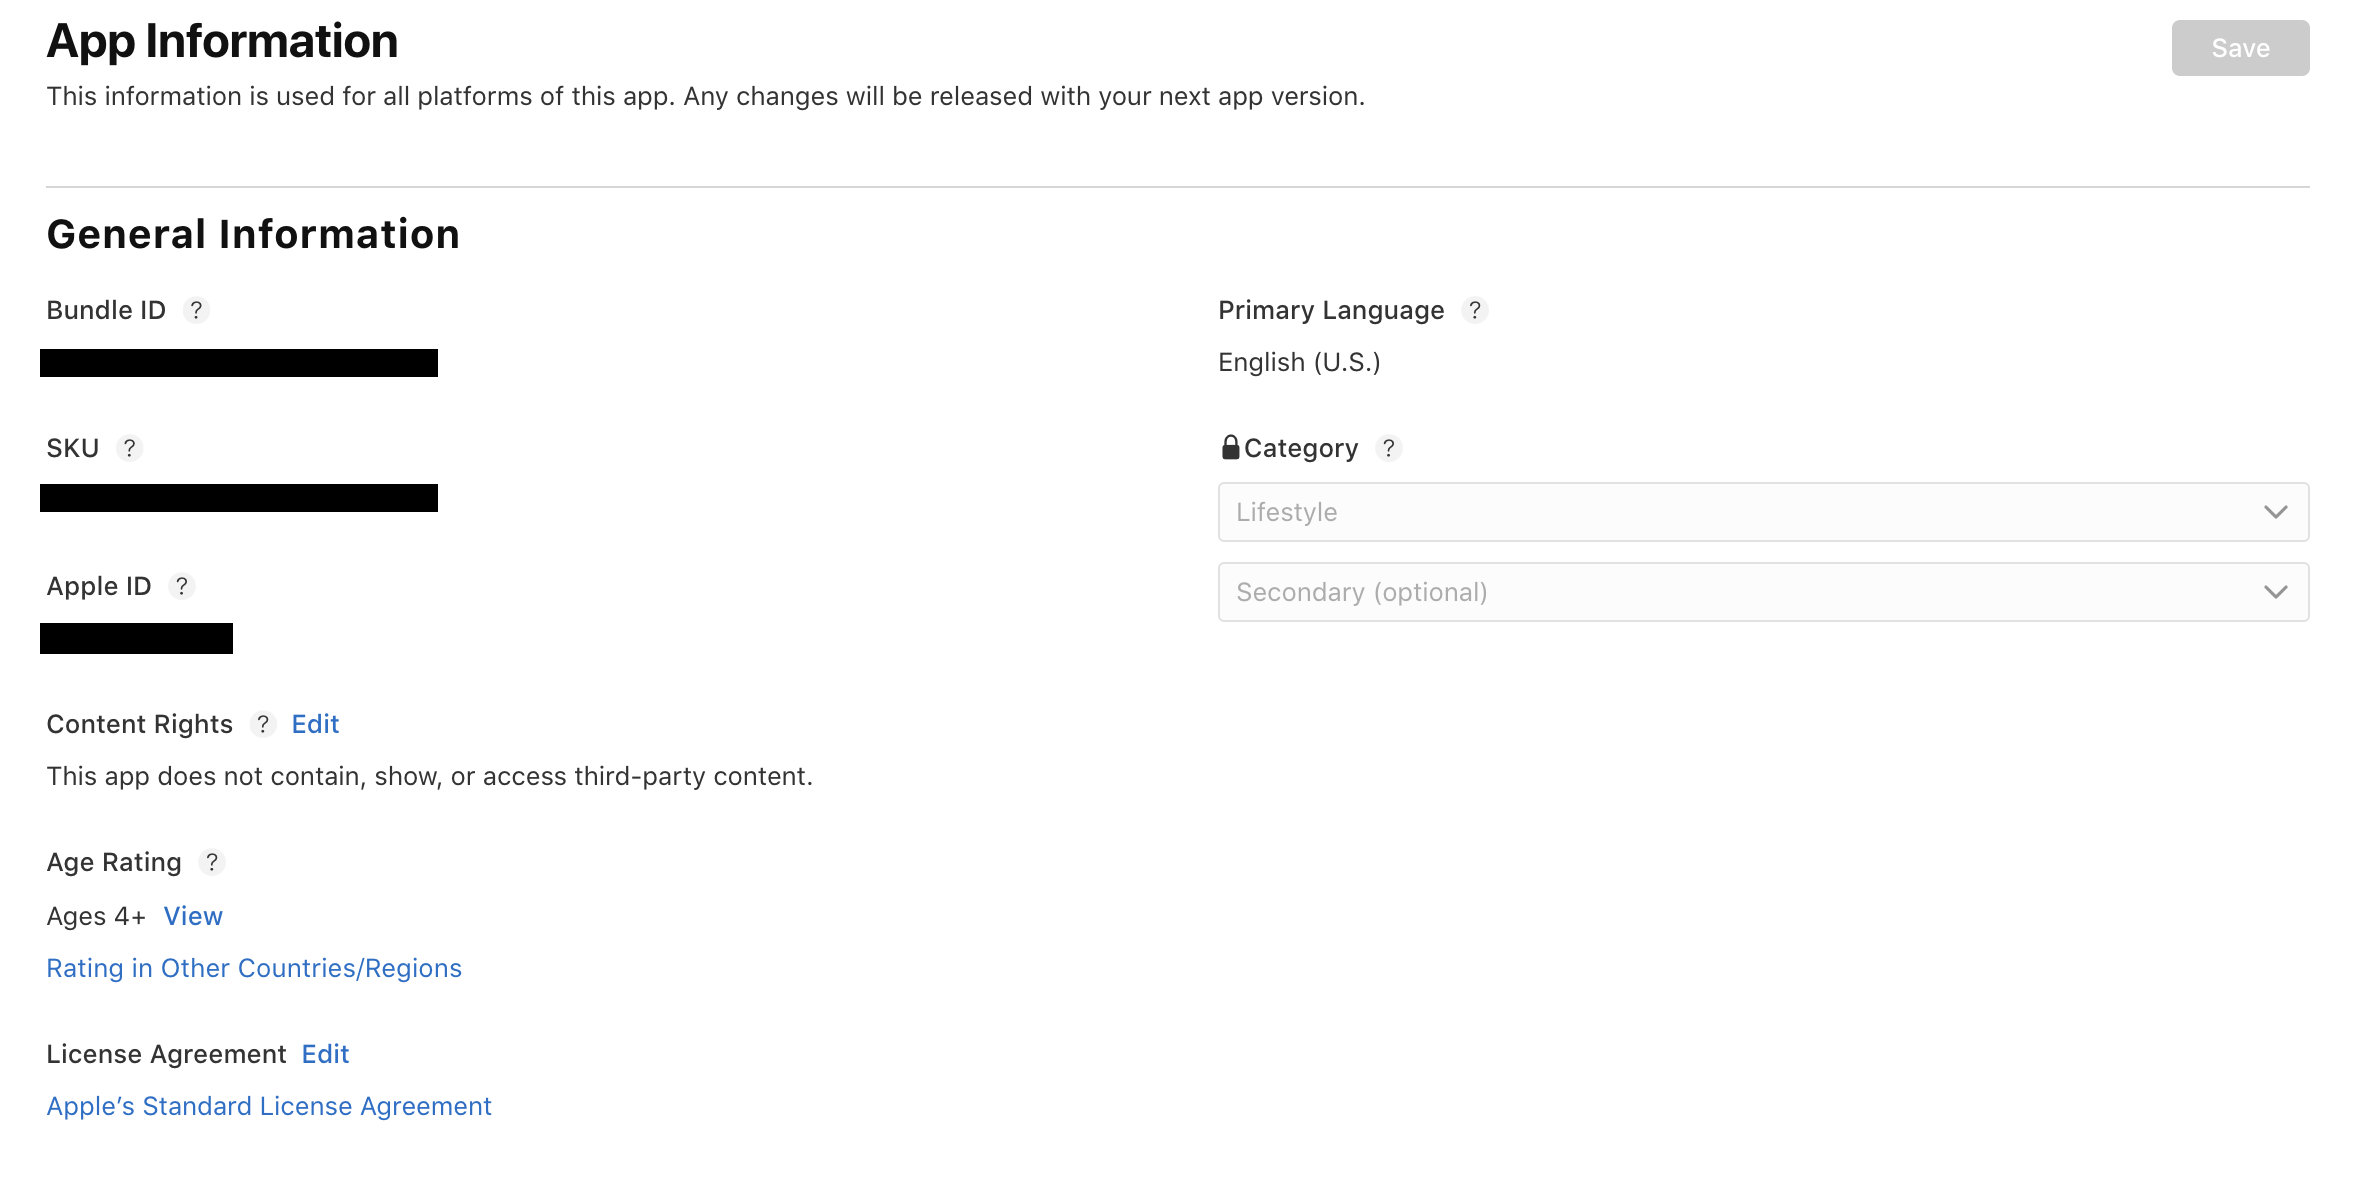The width and height of the screenshot is (2376, 1196).
Task: View the Ages 4+ rating details
Action: pos(193,917)
